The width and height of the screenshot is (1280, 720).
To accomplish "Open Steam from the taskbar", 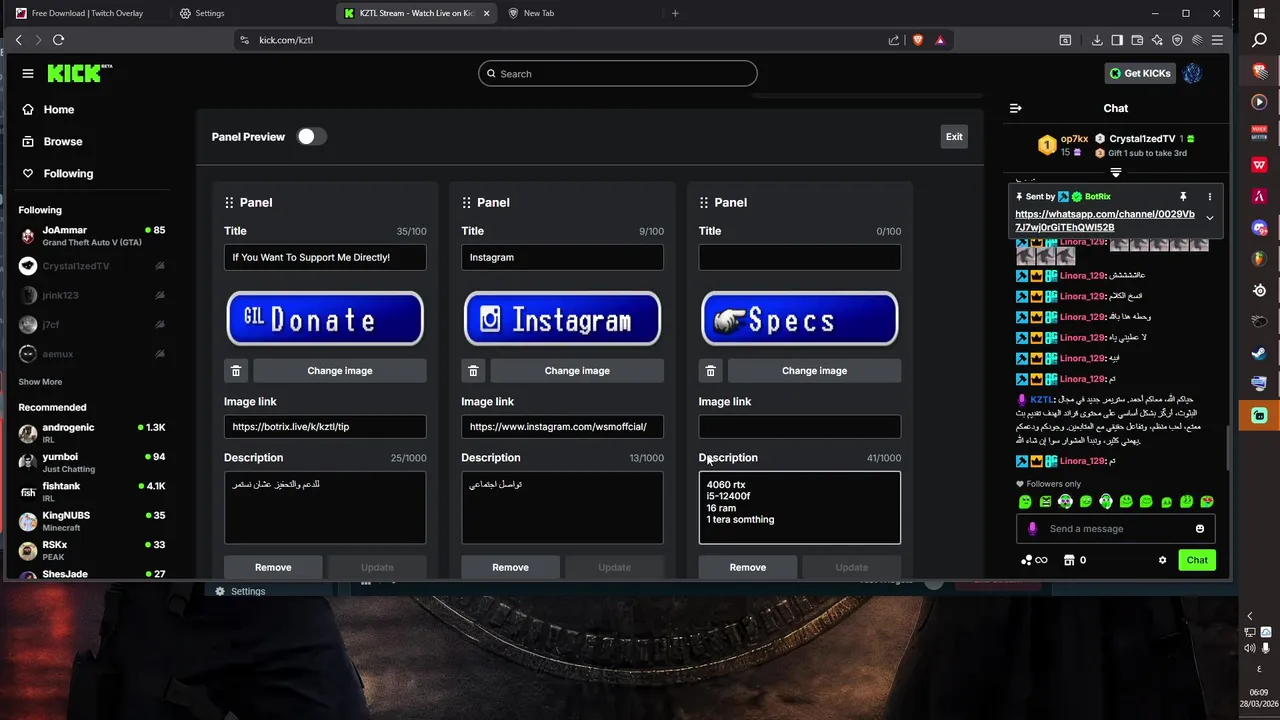I will (1259, 353).
